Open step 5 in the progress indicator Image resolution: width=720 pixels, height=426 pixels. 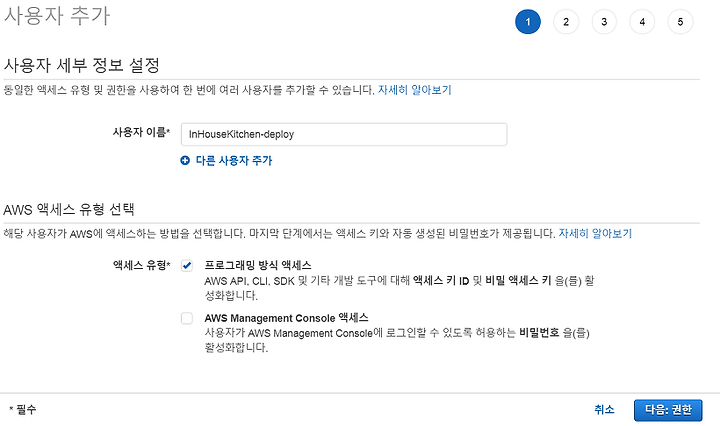pos(680,22)
